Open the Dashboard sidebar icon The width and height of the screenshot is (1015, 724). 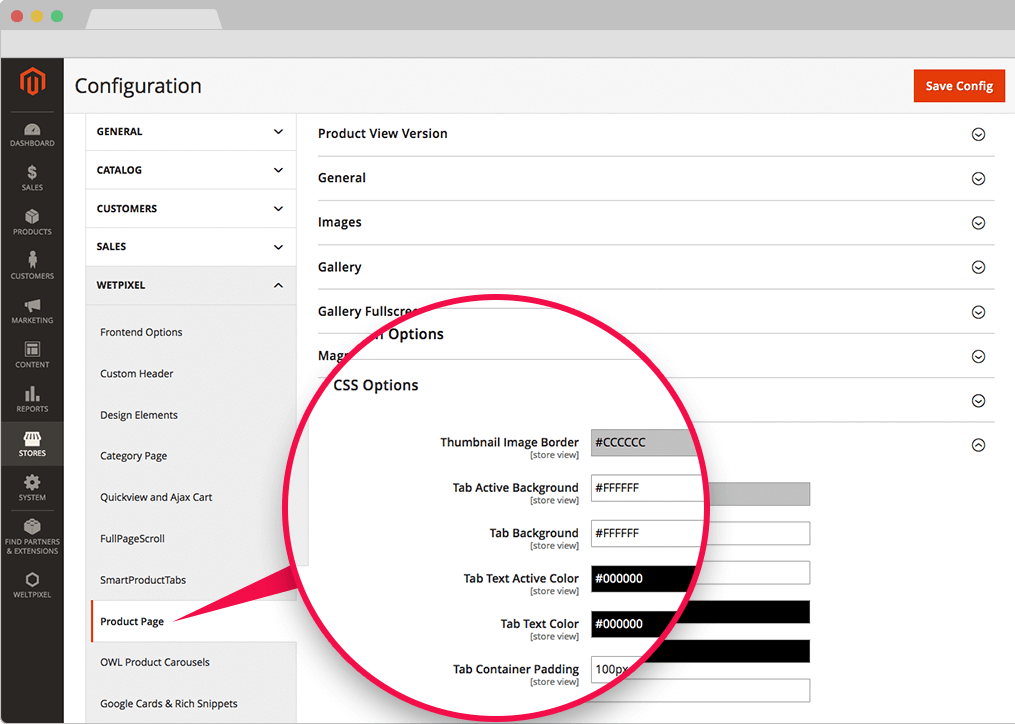(x=32, y=134)
